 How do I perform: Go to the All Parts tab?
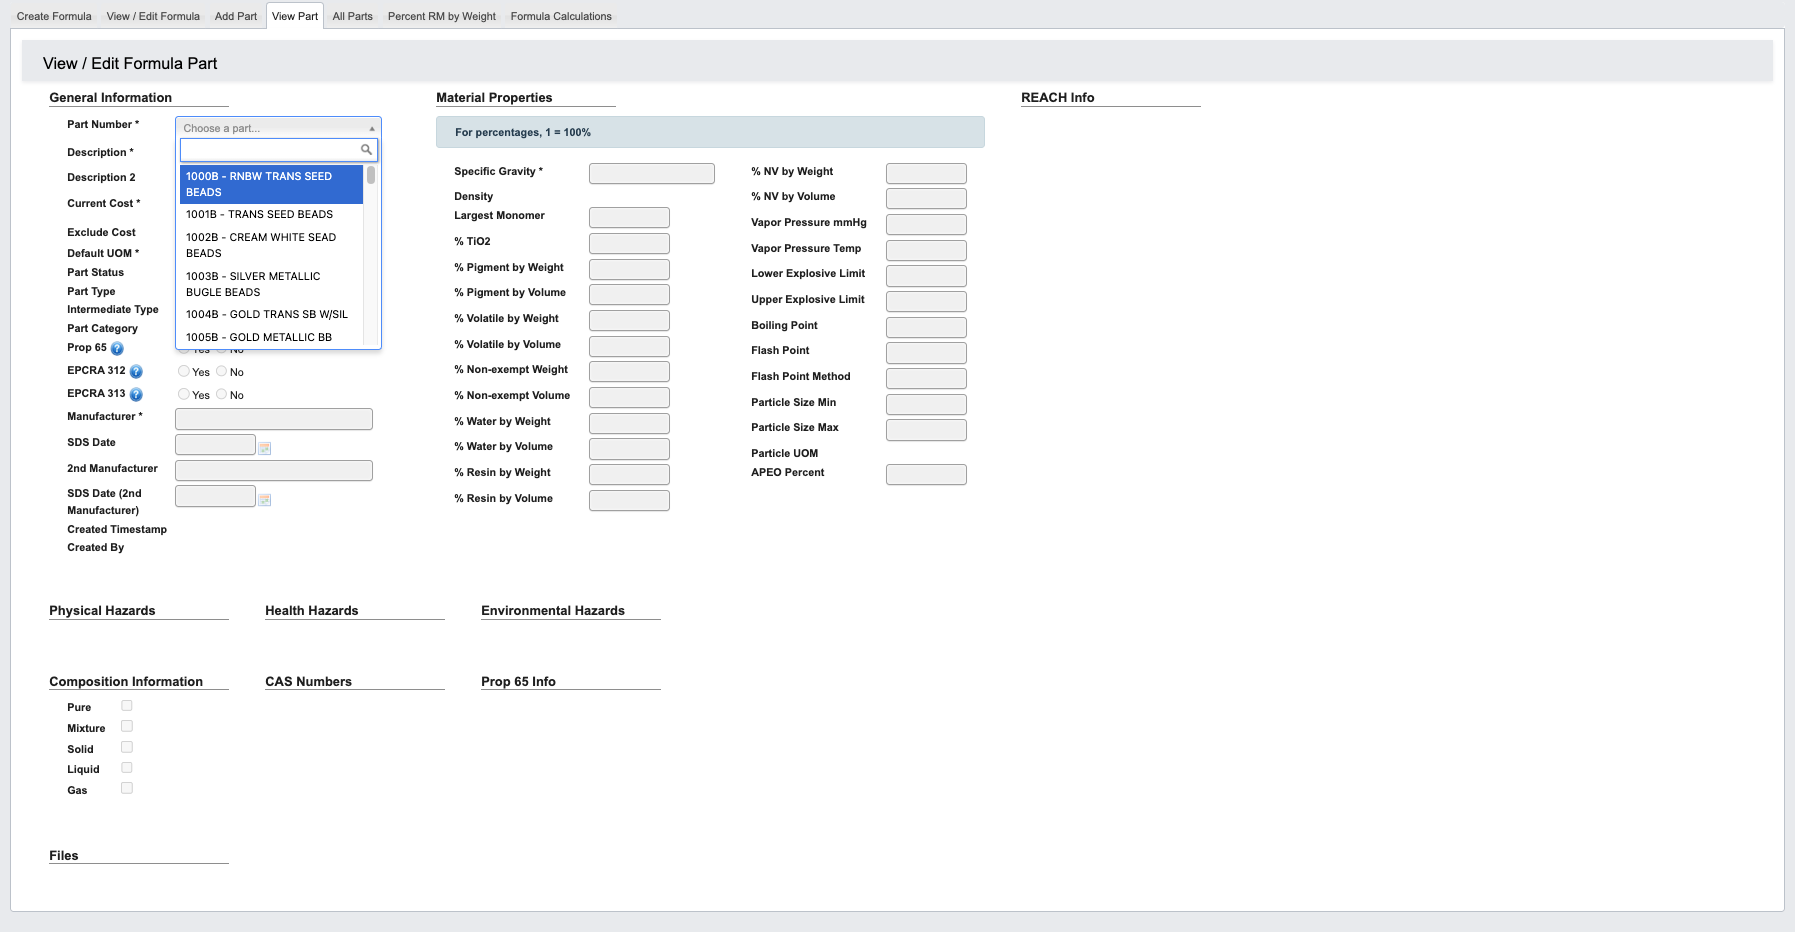coord(353,16)
